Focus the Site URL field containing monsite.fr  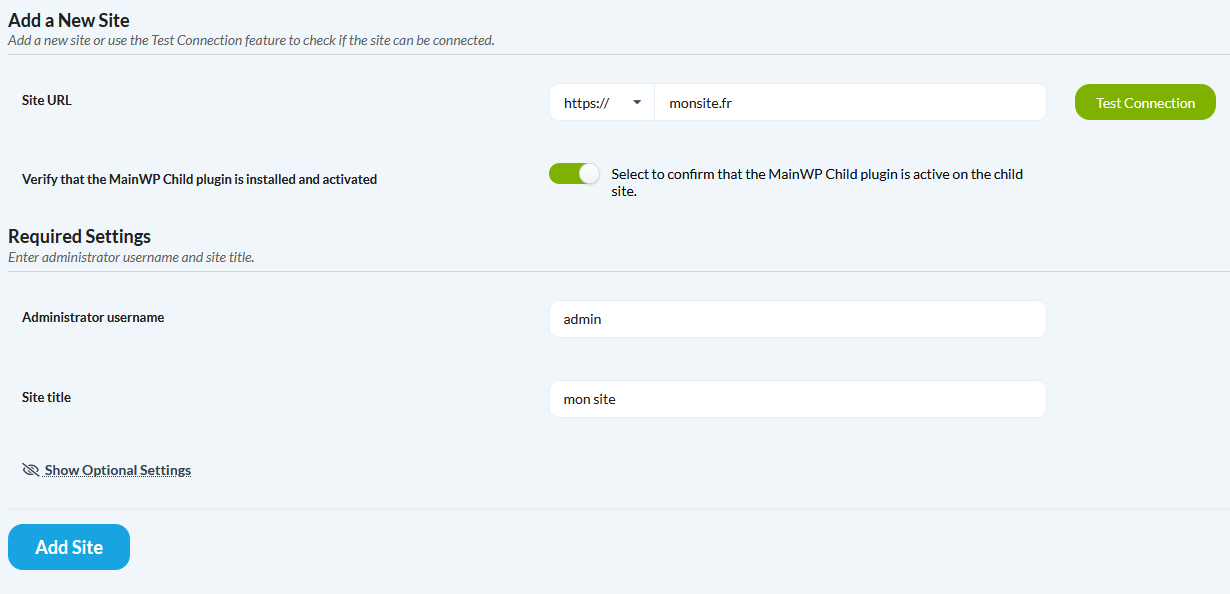pos(850,102)
